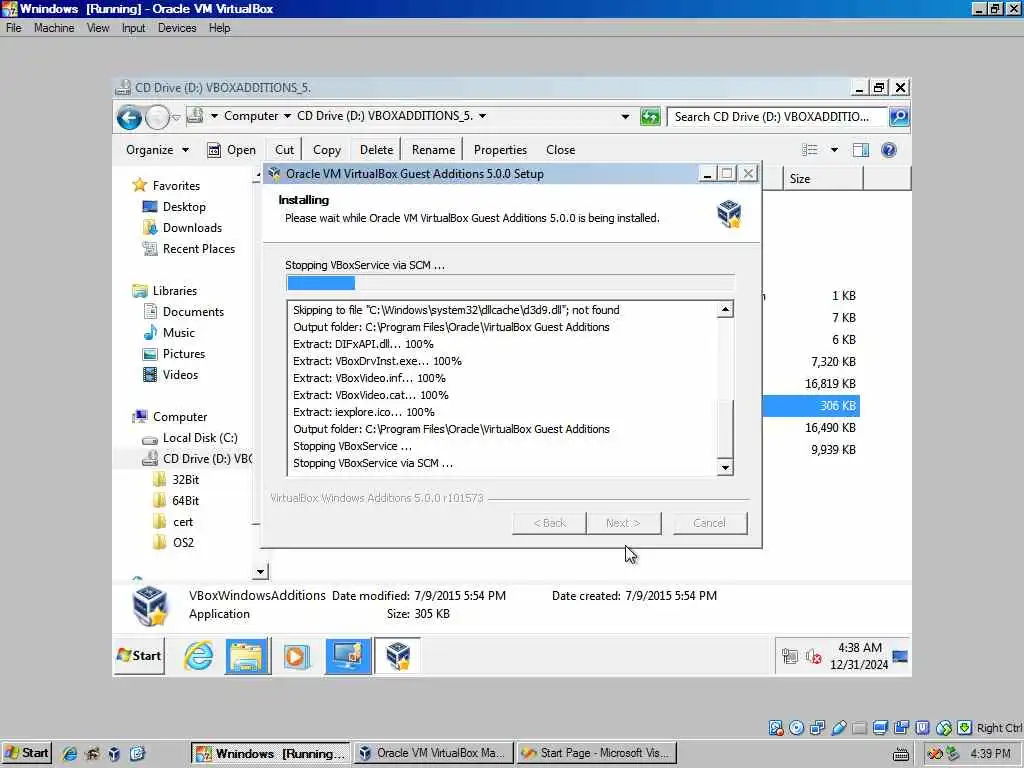Click the VirtualBox optical disk indicator

coord(797,728)
